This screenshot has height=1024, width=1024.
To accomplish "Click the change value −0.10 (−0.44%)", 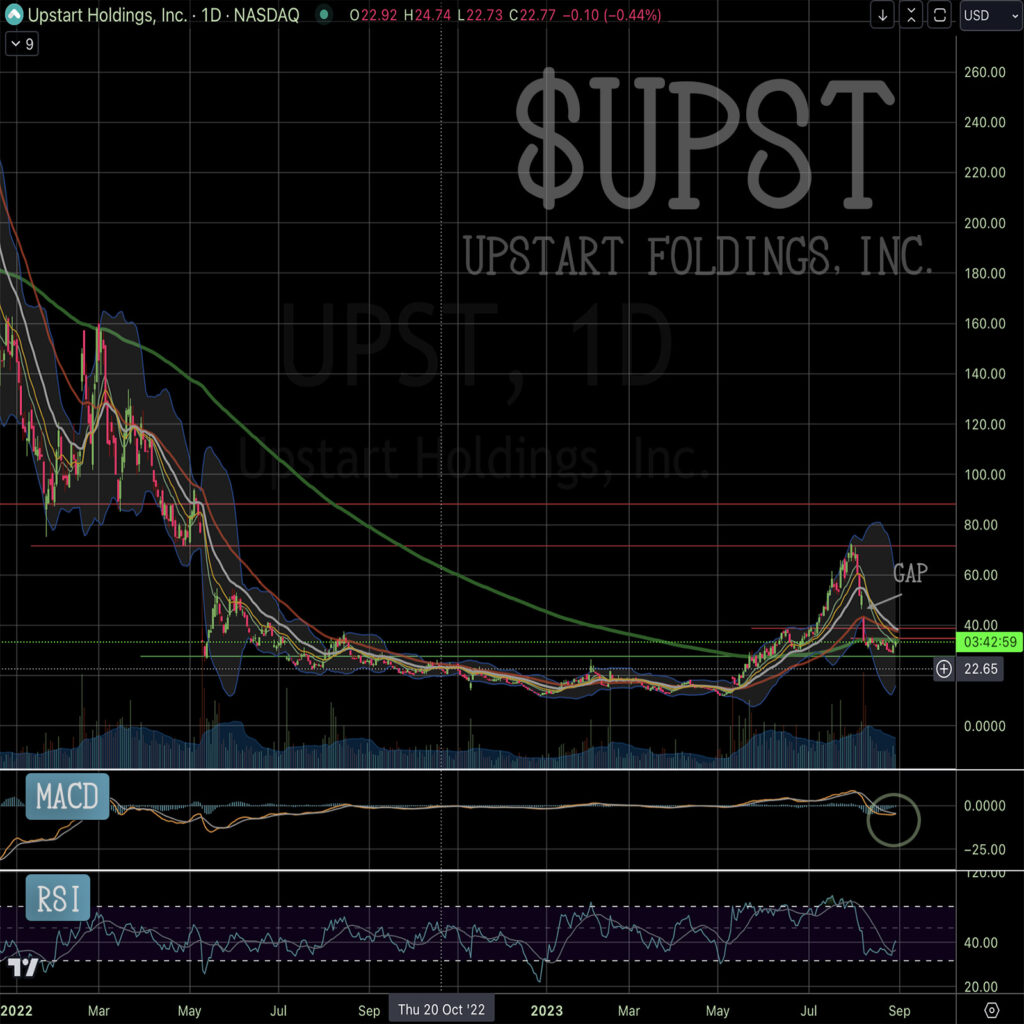I will coord(612,15).
